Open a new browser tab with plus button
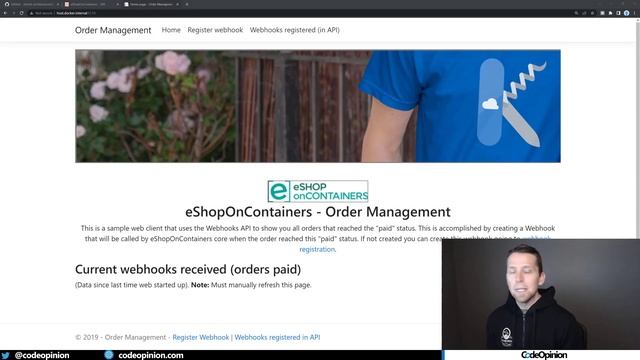Image resolution: width=640 pixels, height=360 pixels. click(187, 4)
